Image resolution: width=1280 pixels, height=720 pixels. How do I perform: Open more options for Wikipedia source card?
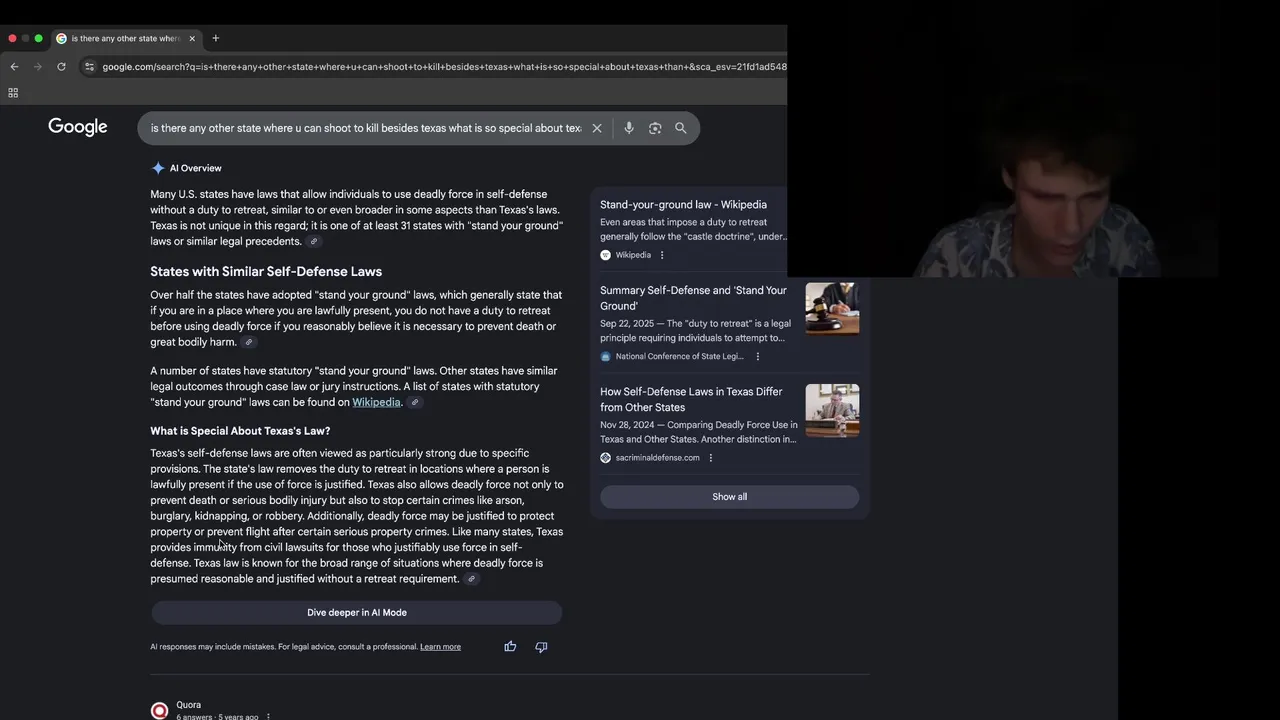662,255
